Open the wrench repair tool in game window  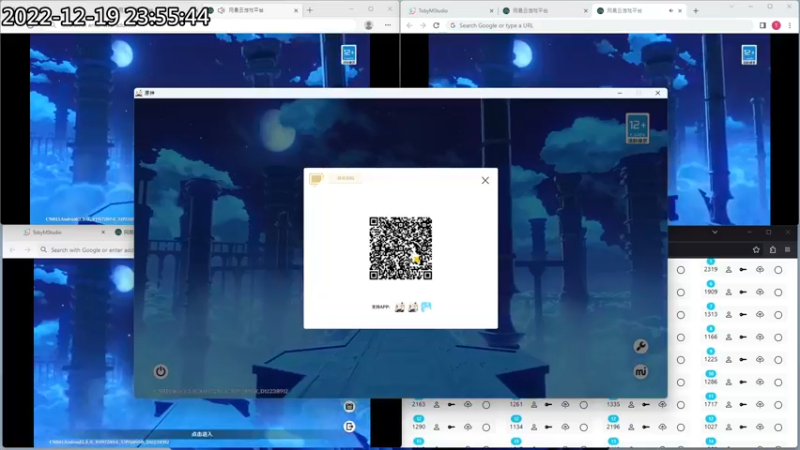(641, 346)
